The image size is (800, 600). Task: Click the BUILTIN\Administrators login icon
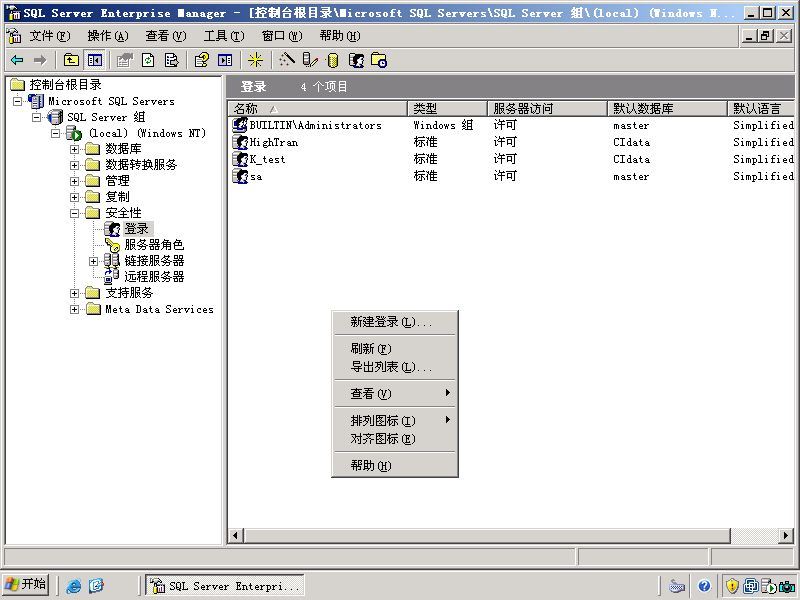(x=240, y=125)
